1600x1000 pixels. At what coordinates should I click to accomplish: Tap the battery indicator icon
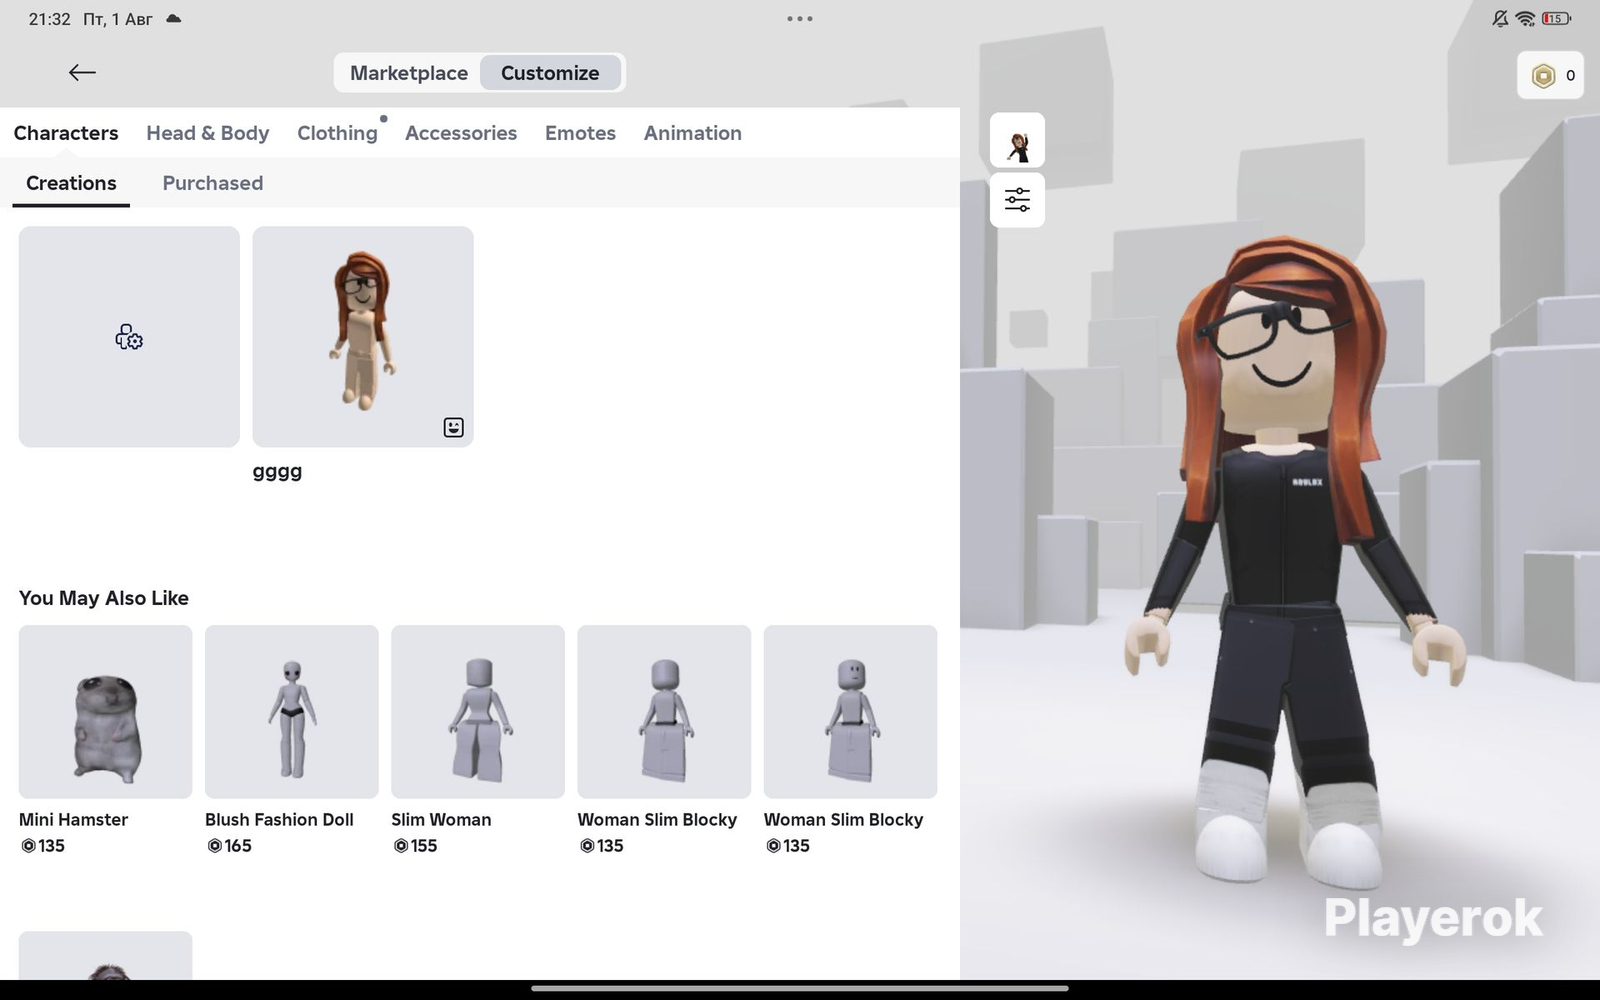1556,19
